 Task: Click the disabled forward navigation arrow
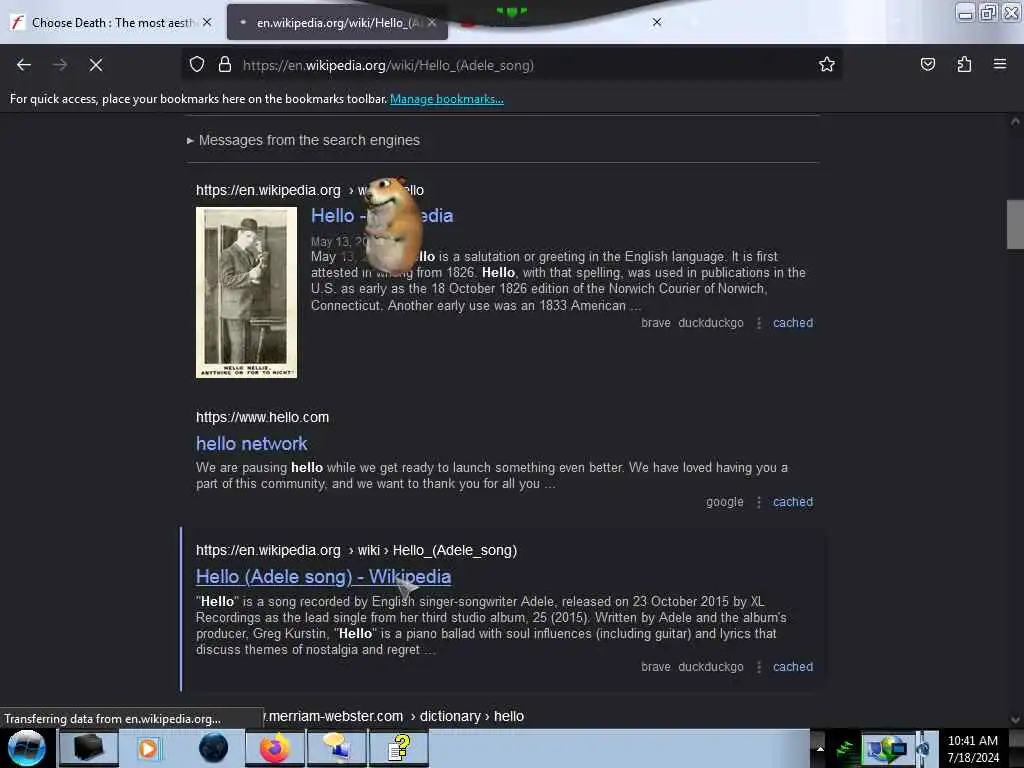(60, 65)
